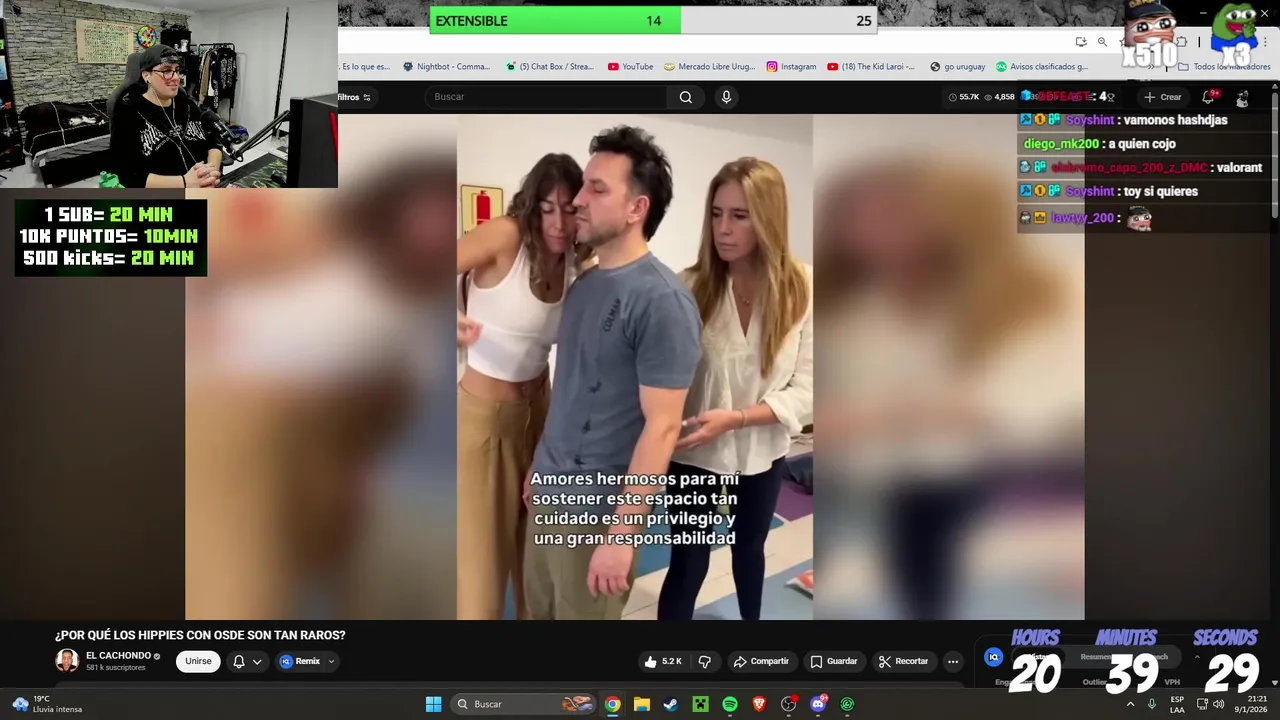The image size is (1280, 720).
Task: Open Chat Box / Stream bookmark
Action: [x=549, y=67]
